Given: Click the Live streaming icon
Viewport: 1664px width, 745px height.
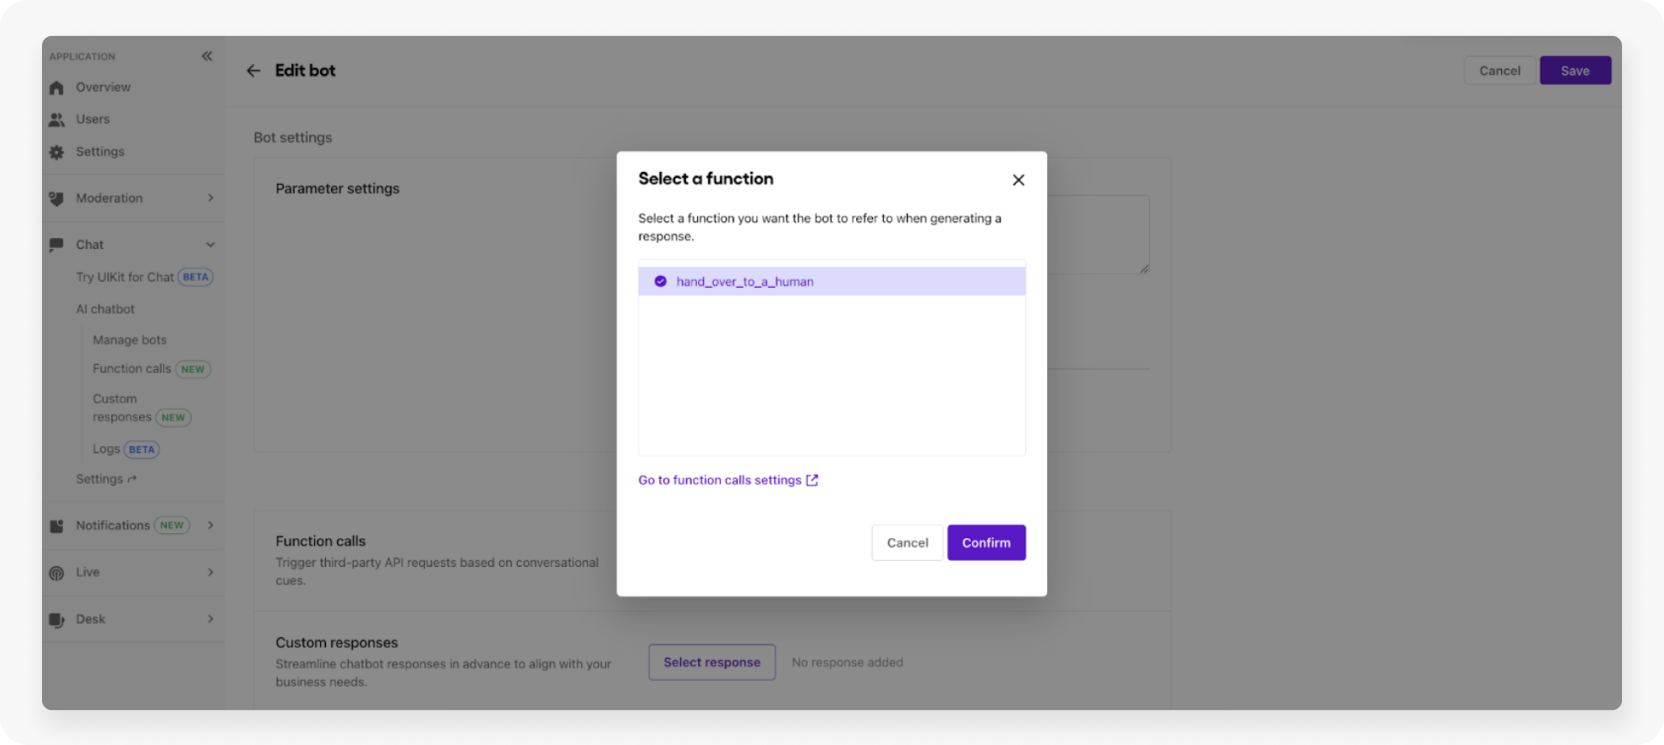Looking at the screenshot, I should (57, 572).
